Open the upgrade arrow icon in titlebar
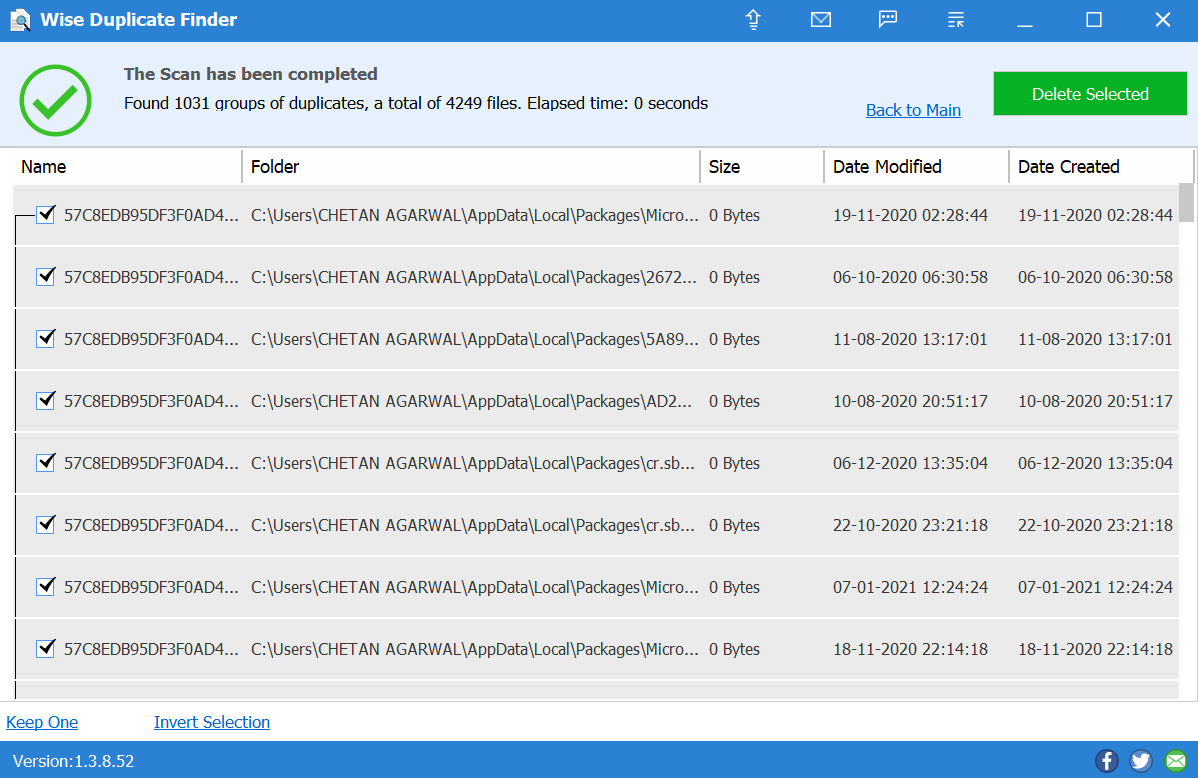 (x=753, y=19)
